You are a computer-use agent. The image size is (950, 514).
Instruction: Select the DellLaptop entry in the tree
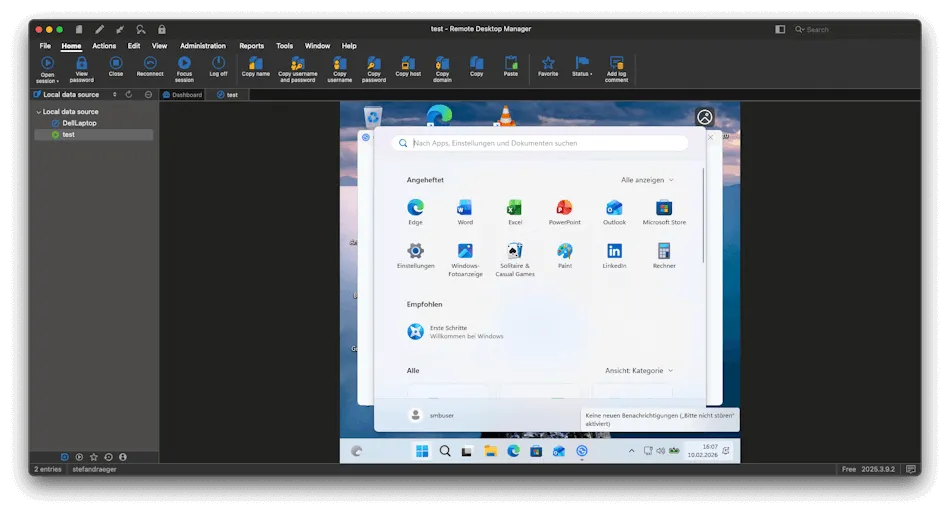pyautogui.click(x=79, y=123)
